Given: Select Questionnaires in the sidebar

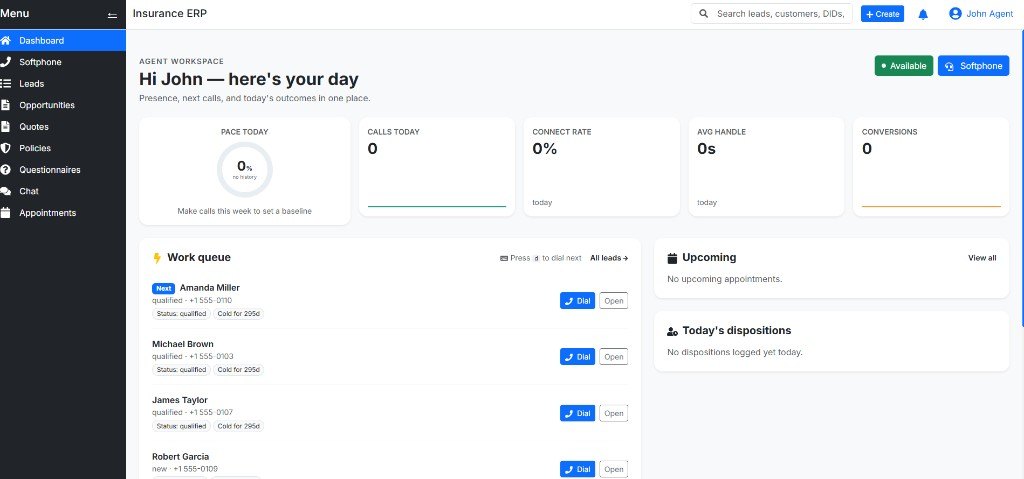Looking at the screenshot, I should coord(63,170).
